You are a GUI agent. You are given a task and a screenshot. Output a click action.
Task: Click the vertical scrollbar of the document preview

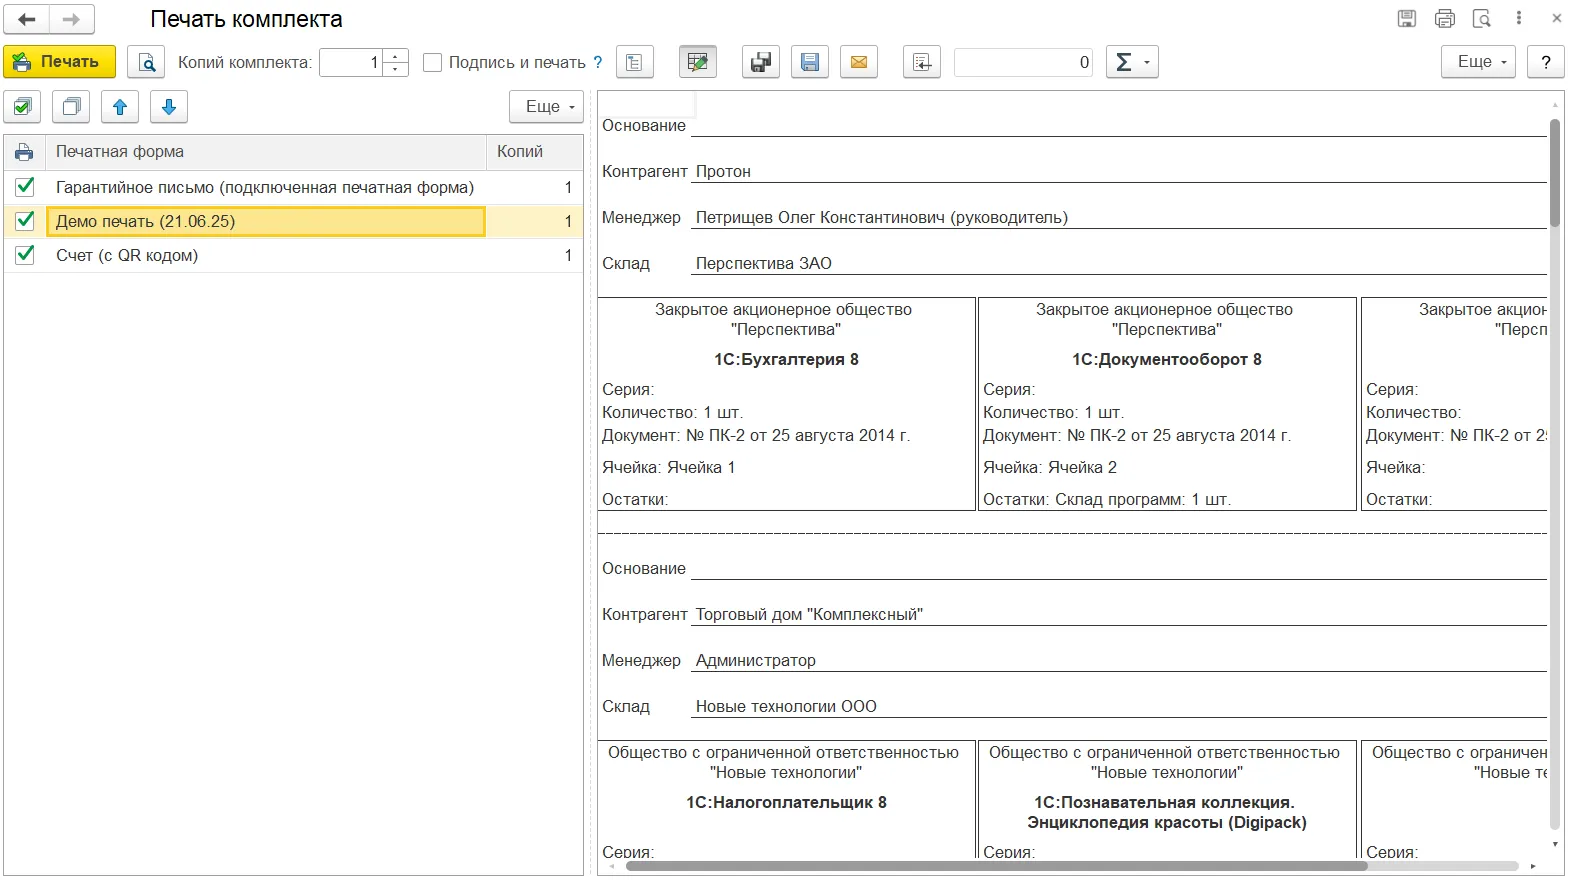1555,172
